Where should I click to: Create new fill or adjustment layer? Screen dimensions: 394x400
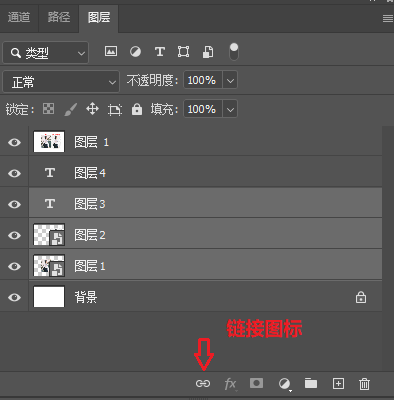[284, 384]
